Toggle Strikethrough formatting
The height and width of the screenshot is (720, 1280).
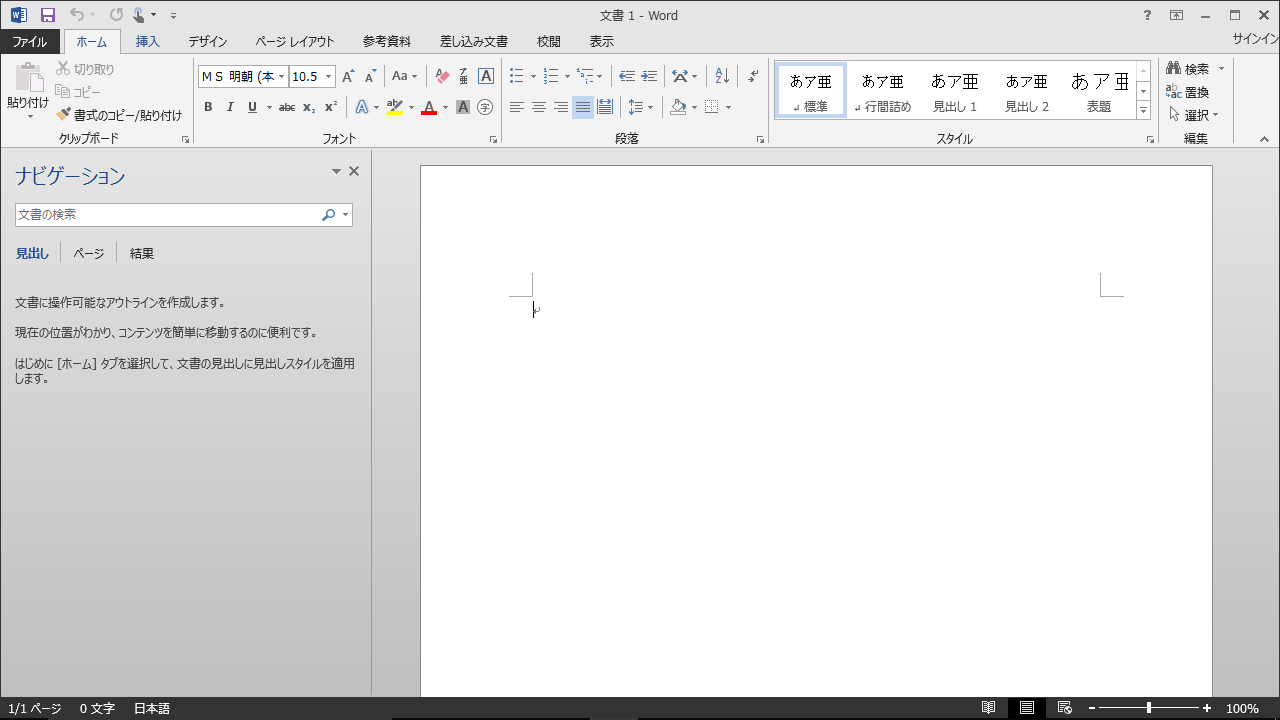pyautogui.click(x=287, y=107)
